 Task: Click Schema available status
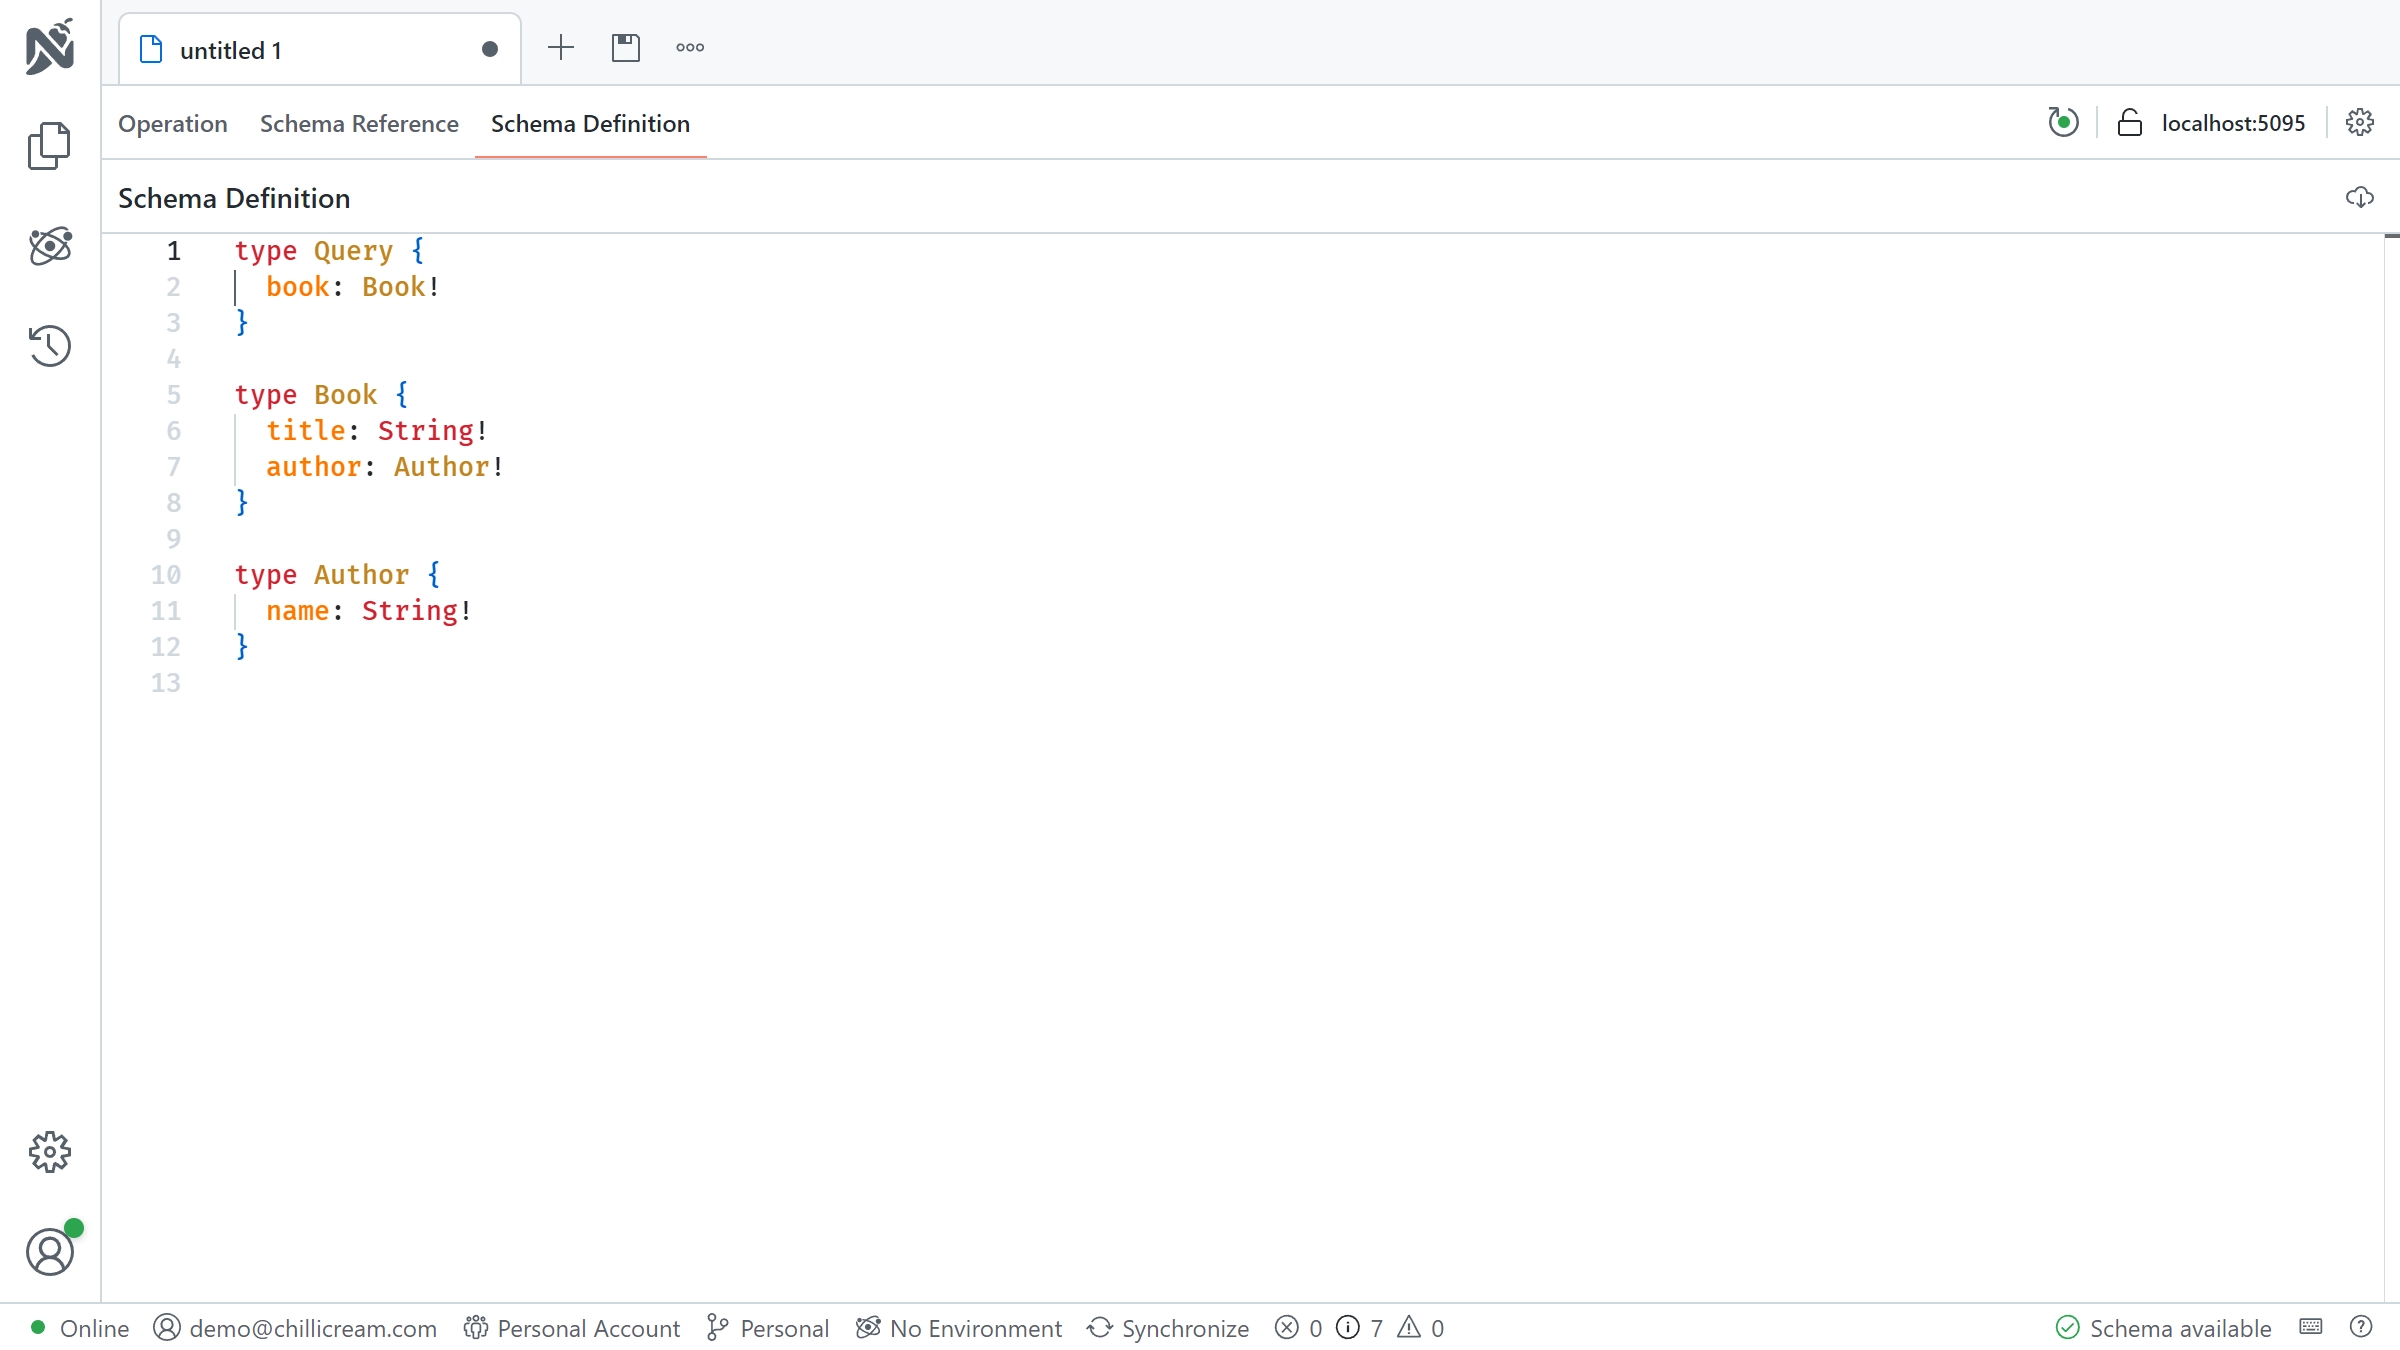click(x=2164, y=1328)
